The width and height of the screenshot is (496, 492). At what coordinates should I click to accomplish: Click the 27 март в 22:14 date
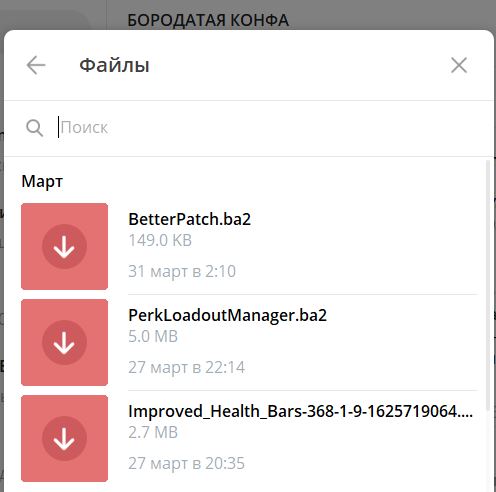click(186, 367)
